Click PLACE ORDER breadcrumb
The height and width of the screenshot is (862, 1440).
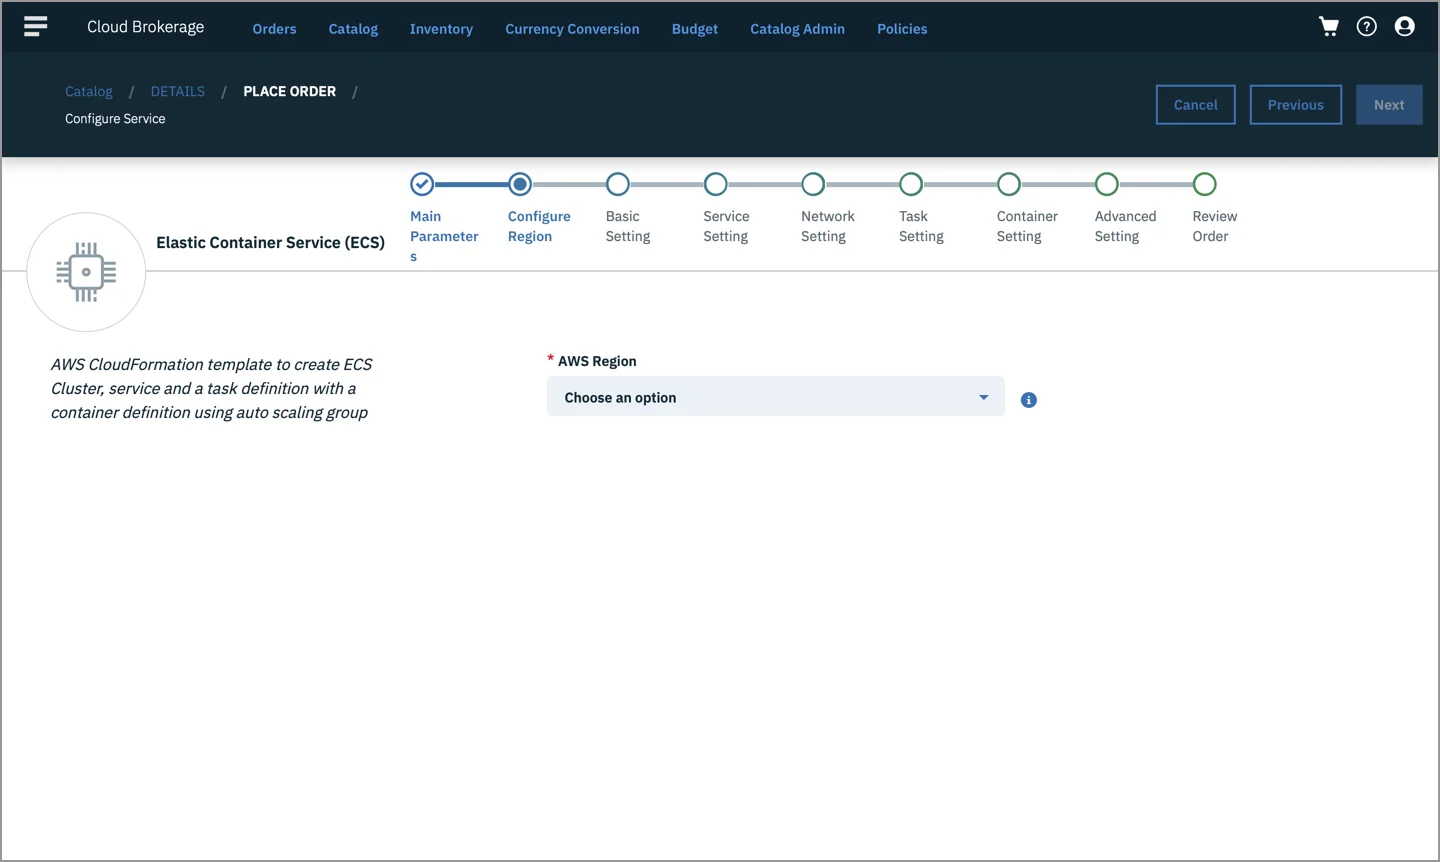pyautogui.click(x=290, y=91)
